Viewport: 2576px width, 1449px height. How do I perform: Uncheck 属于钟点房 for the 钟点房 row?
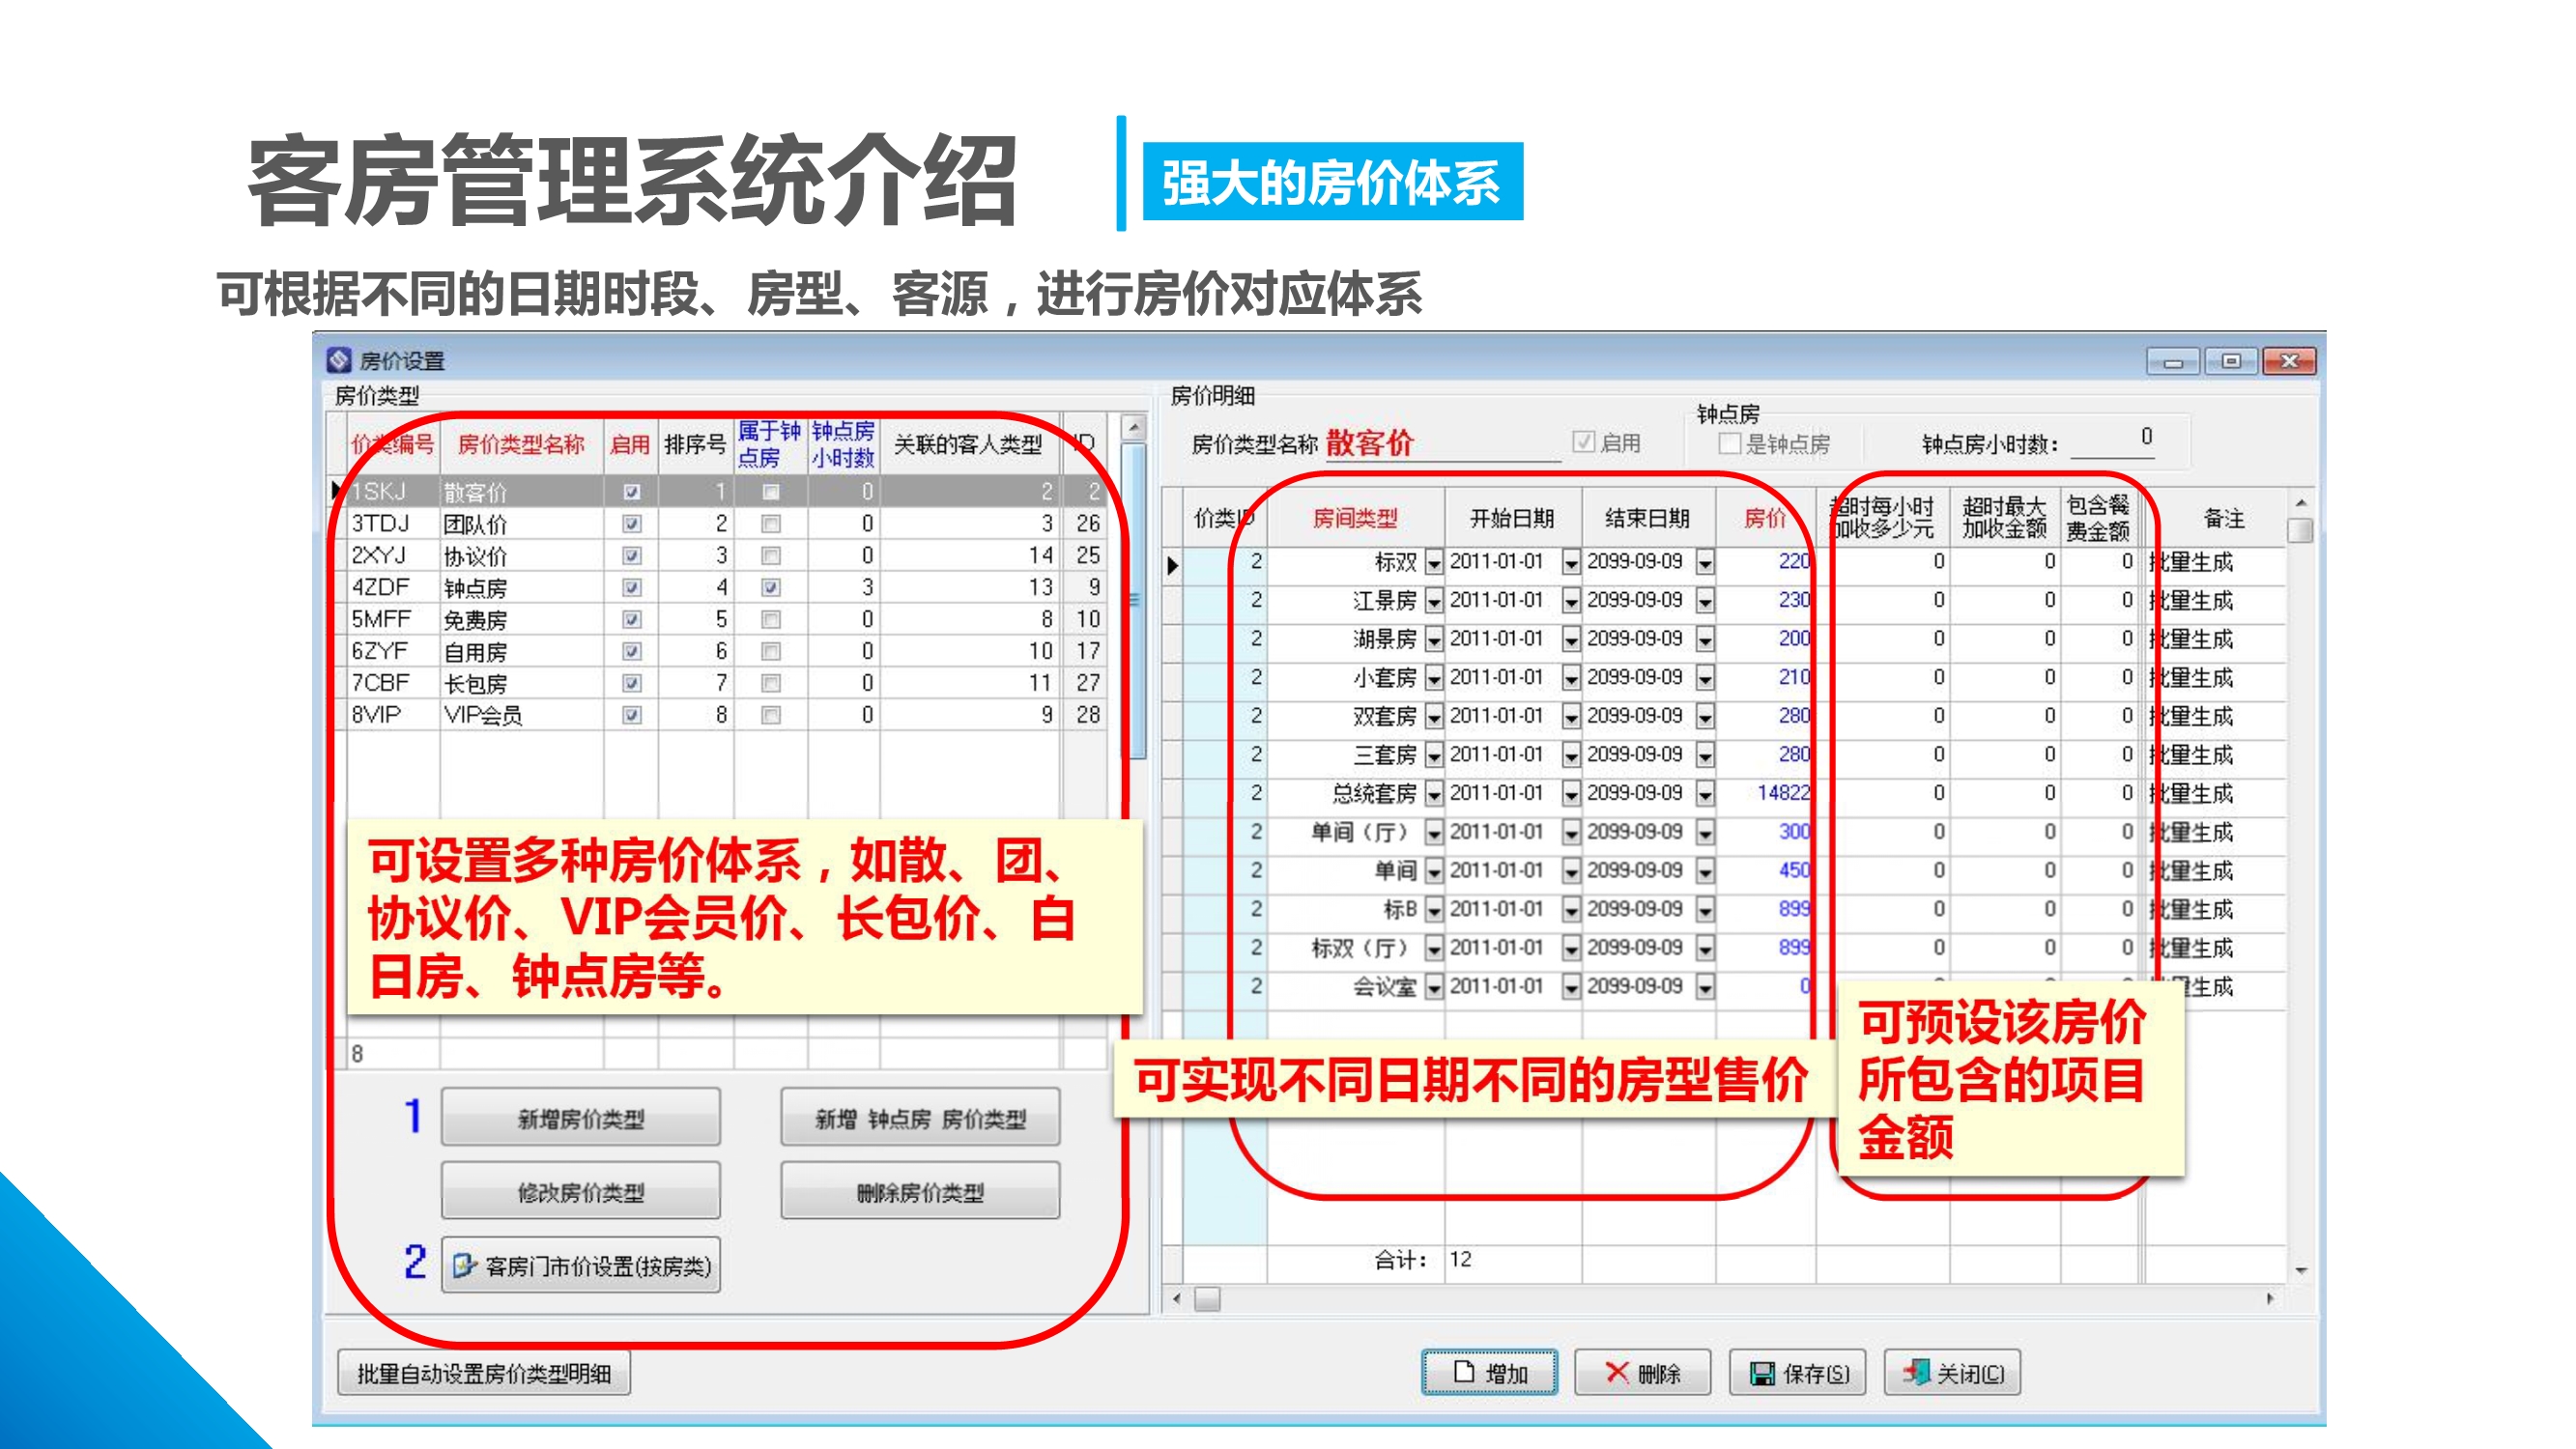[770, 588]
